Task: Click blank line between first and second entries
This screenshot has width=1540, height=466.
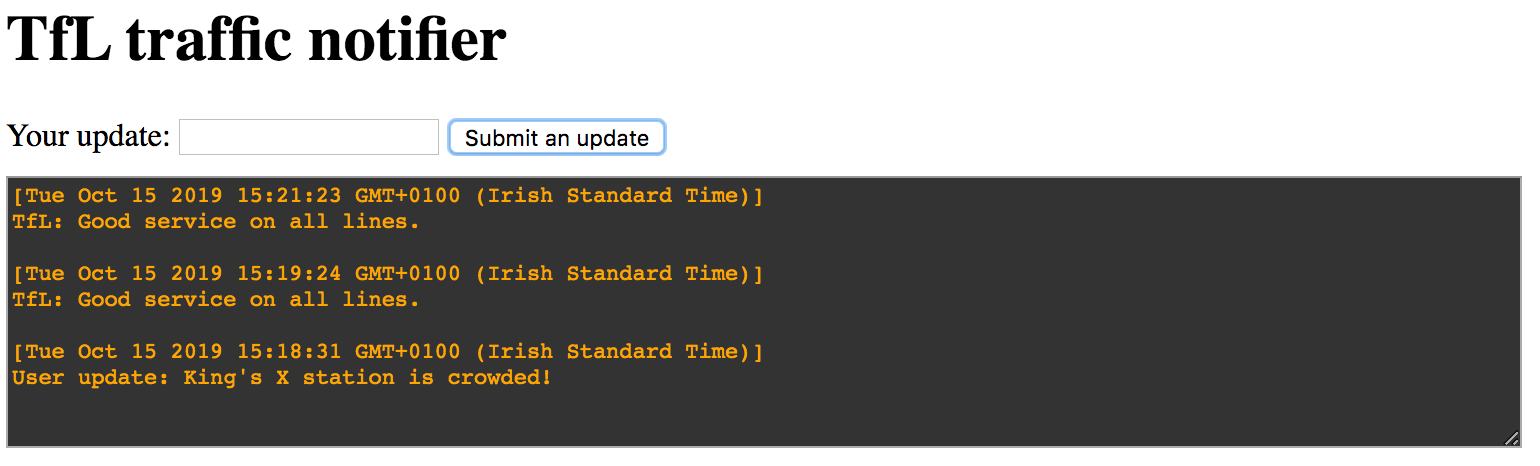Action: 760,248
